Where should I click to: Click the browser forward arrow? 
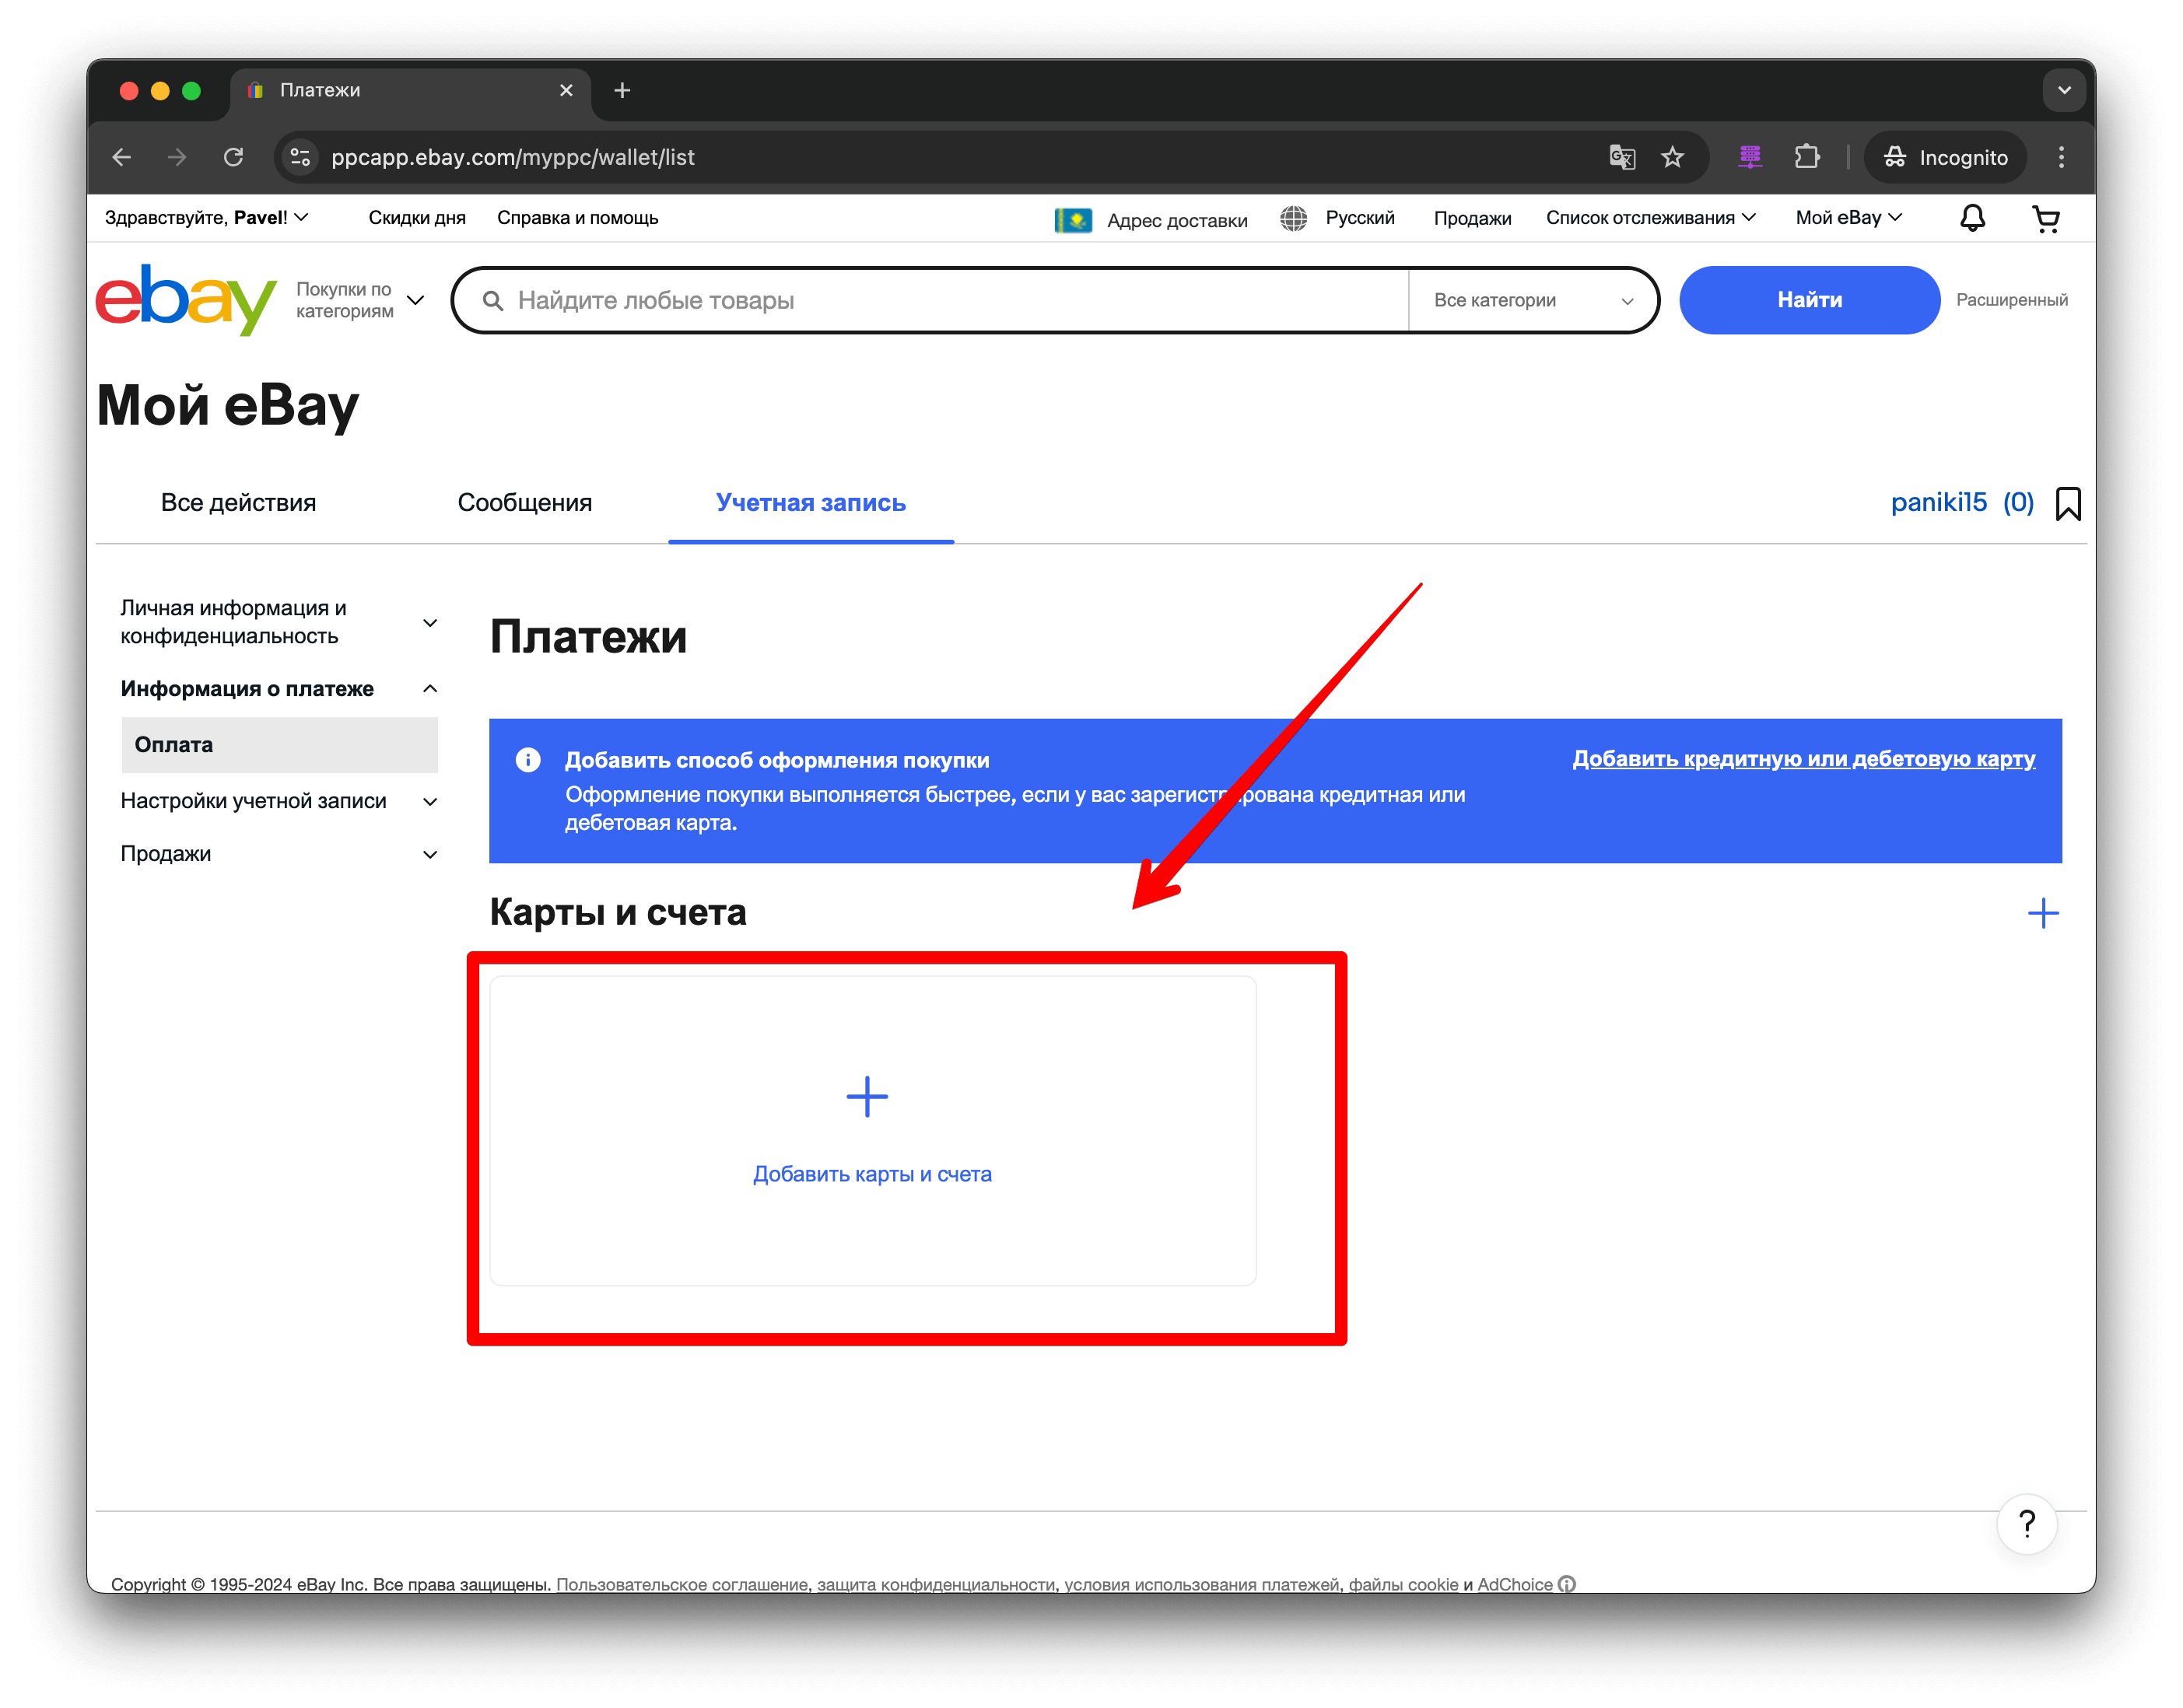click(x=177, y=157)
